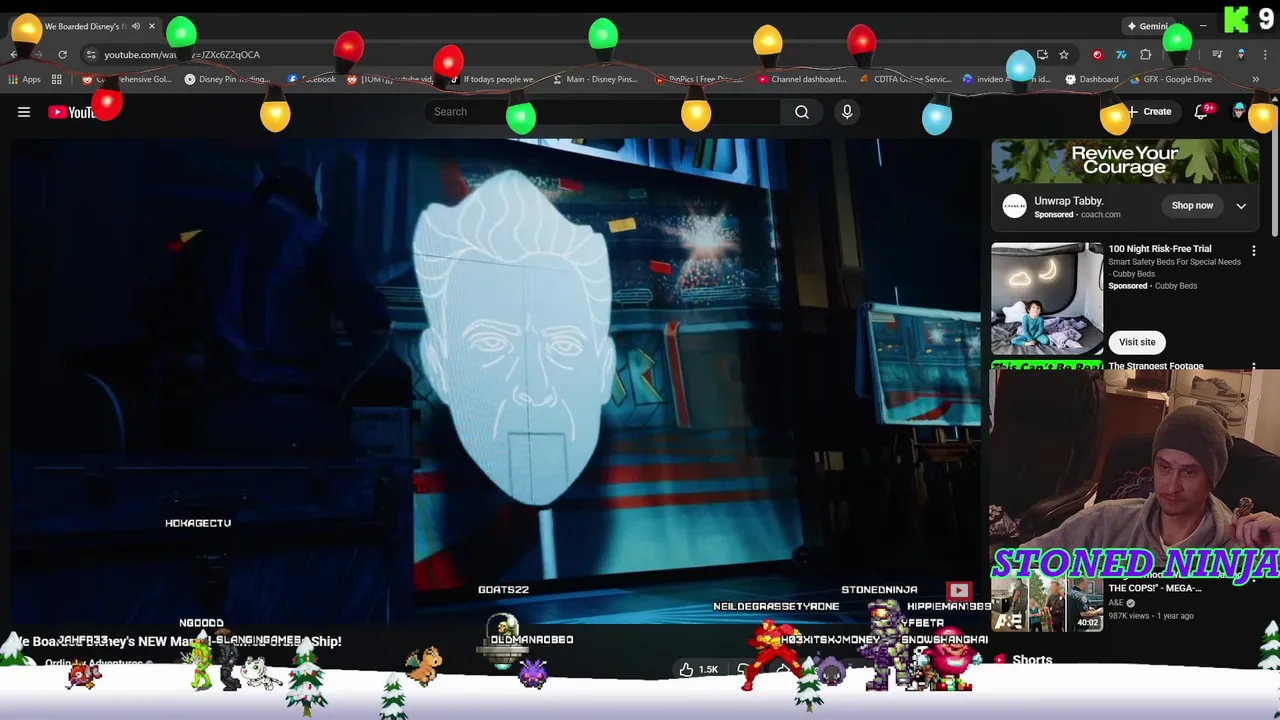Screen dimensions: 1280x720
Task: Like the video showing 1.5K
Action: point(699,669)
